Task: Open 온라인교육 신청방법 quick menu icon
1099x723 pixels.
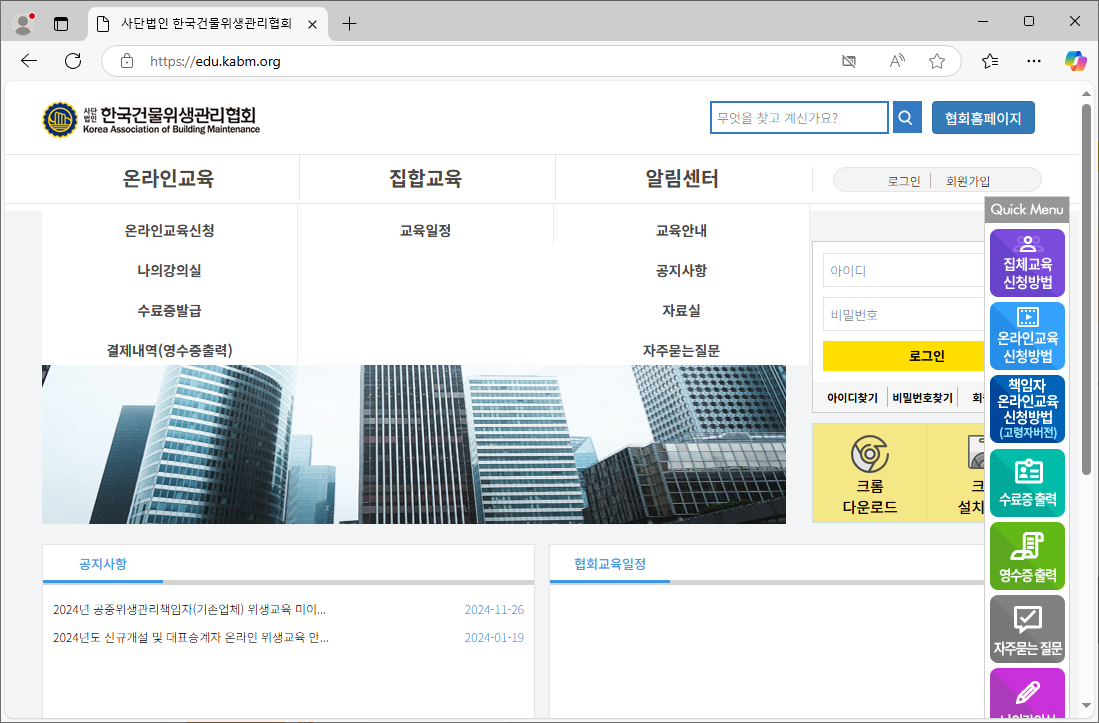Action: (x=1028, y=336)
